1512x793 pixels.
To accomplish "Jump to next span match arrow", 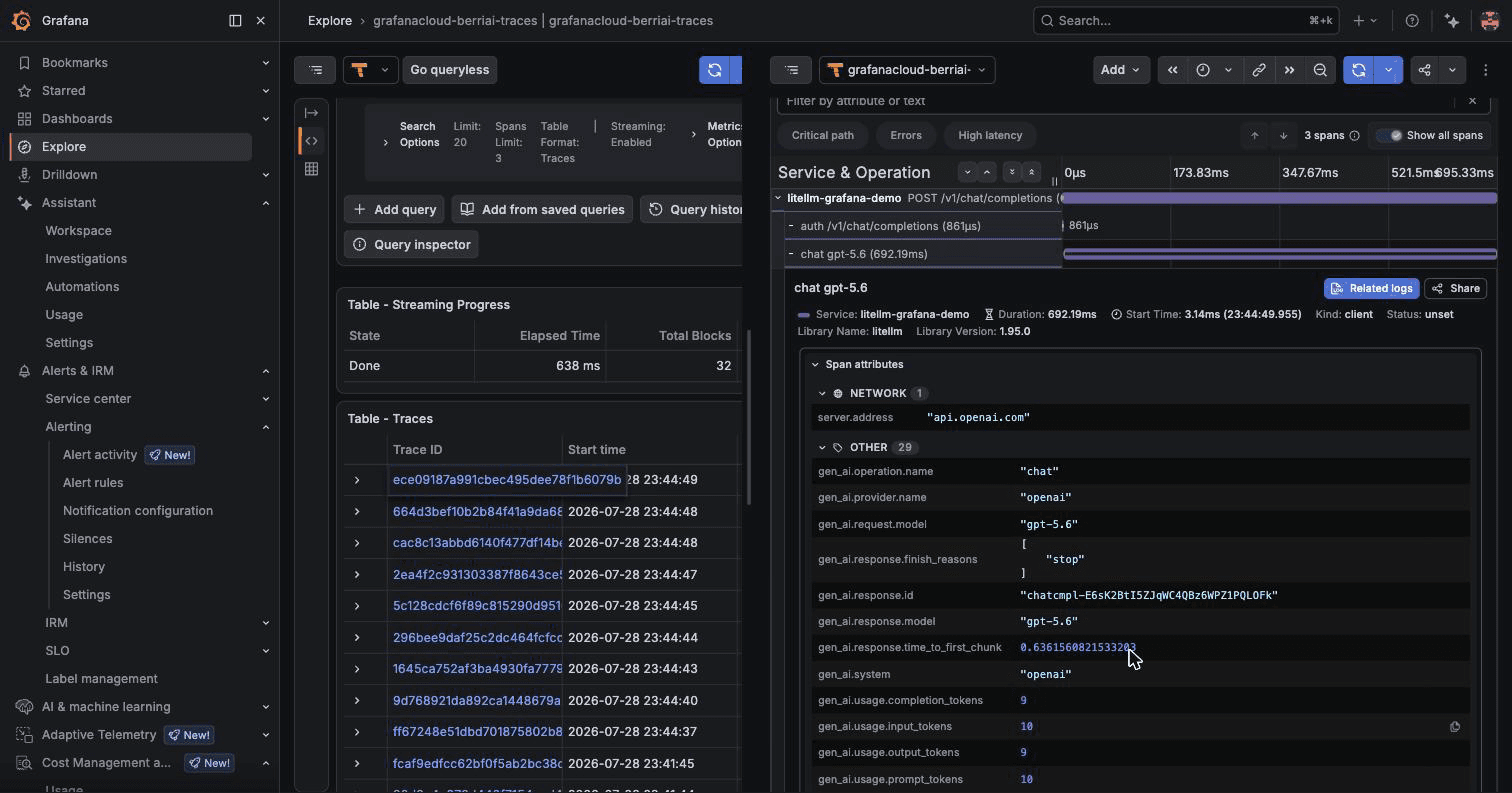I will click(x=1283, y=135).
